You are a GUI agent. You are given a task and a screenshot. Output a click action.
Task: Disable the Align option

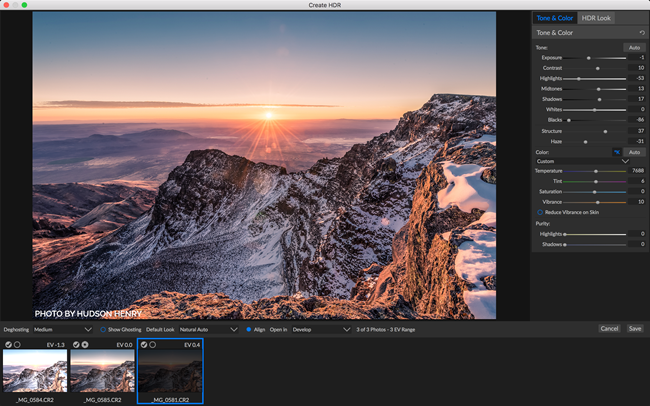(x=248, y=329)
